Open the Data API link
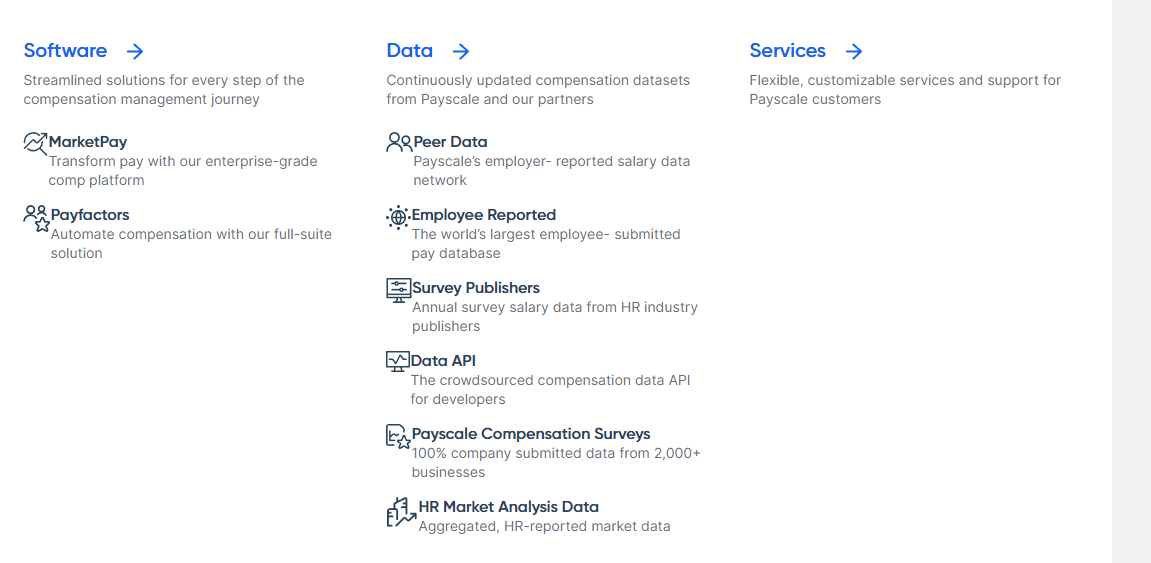This screenshot has width=1151, height=563. coord(443,360)
